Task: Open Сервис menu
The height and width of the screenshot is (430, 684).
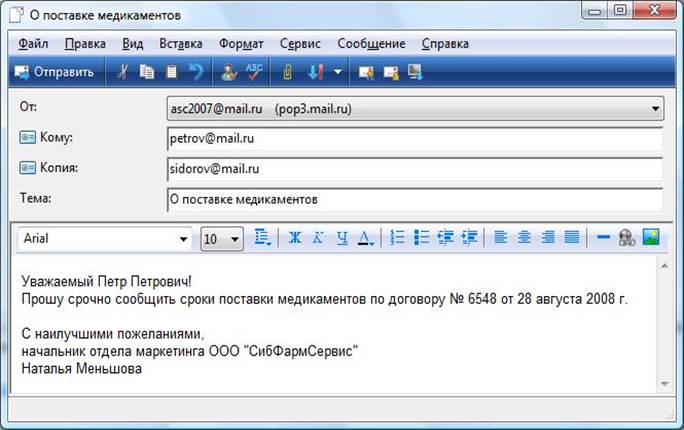Action: [x=300, y=44]
